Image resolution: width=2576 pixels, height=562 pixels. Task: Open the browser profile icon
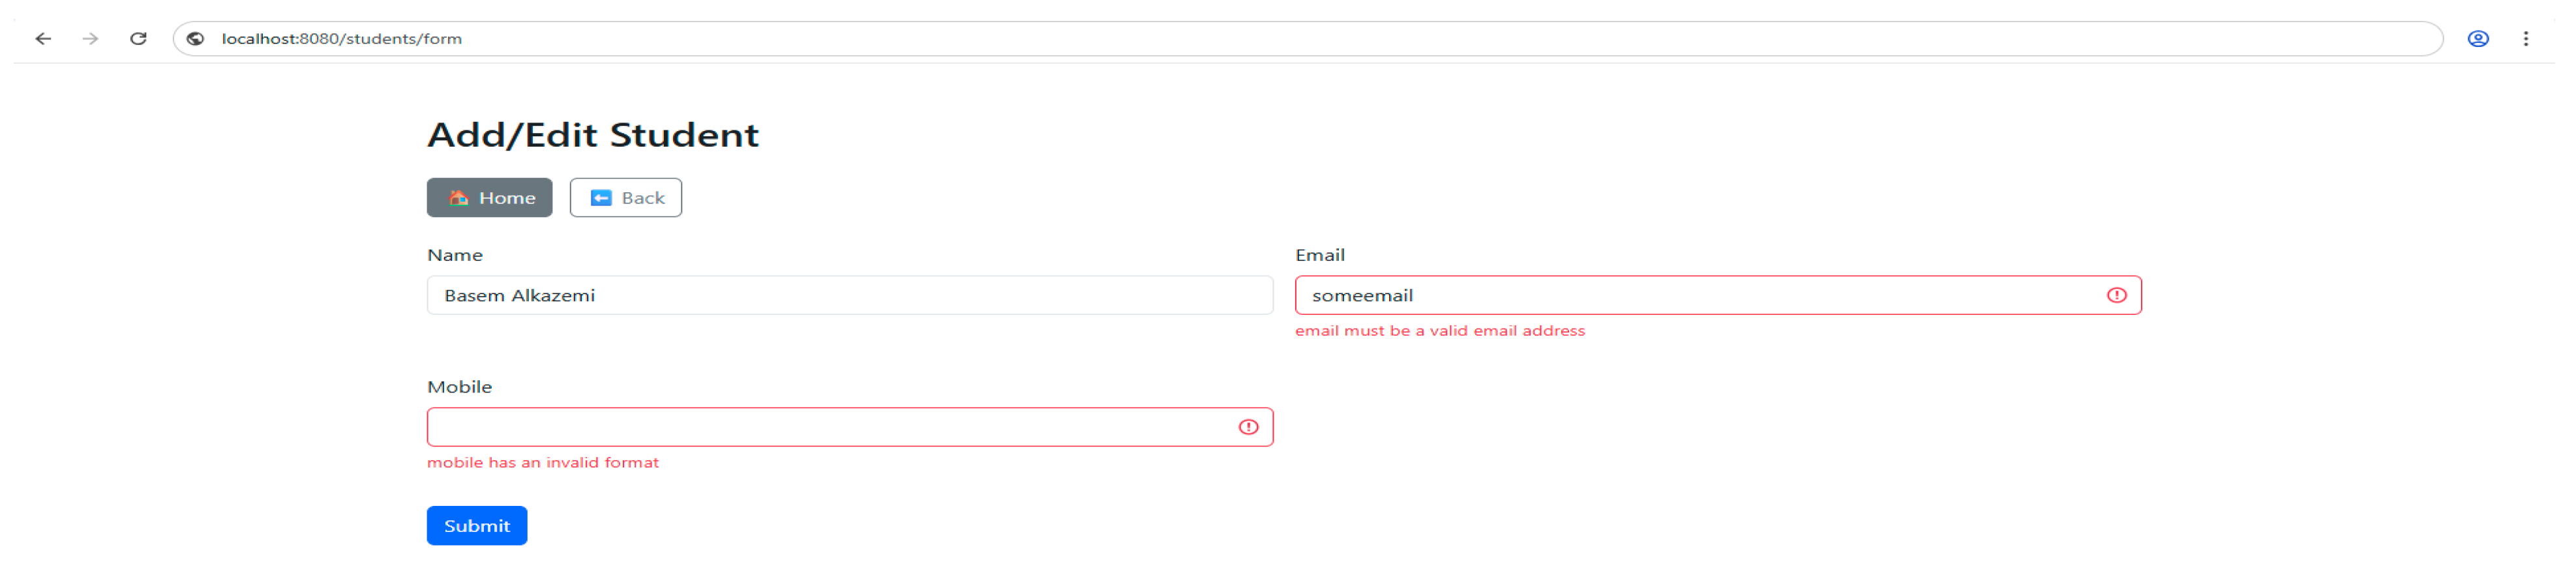(2477, 39)
